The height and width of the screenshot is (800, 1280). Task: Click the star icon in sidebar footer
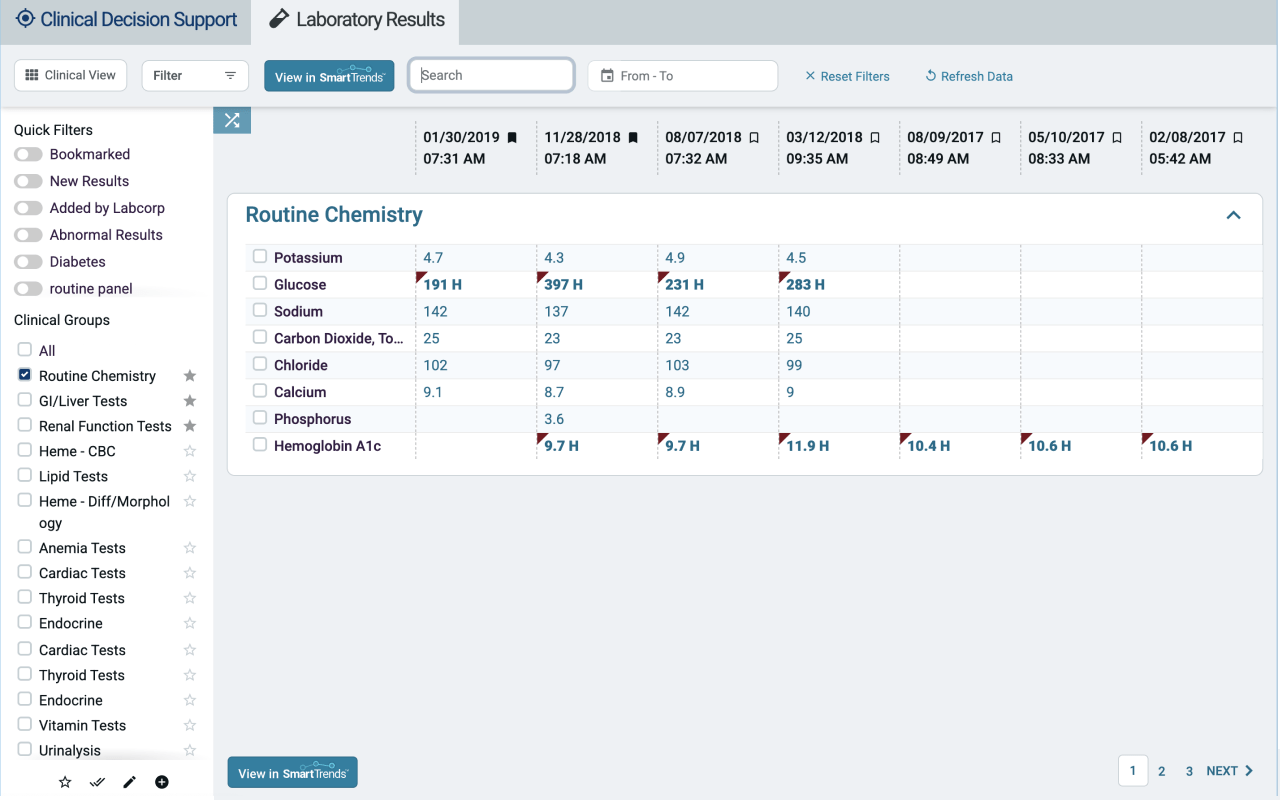pos(65,782)
